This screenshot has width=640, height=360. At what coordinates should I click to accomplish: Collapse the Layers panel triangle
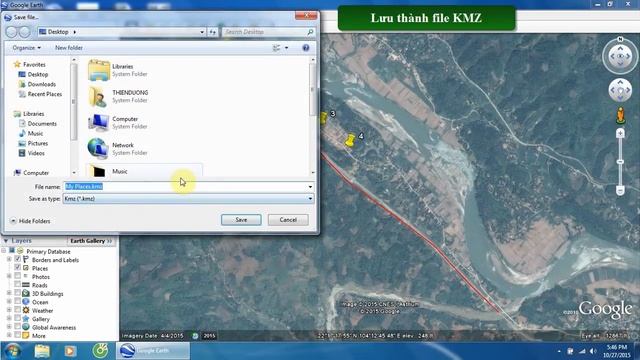[6, 241]
